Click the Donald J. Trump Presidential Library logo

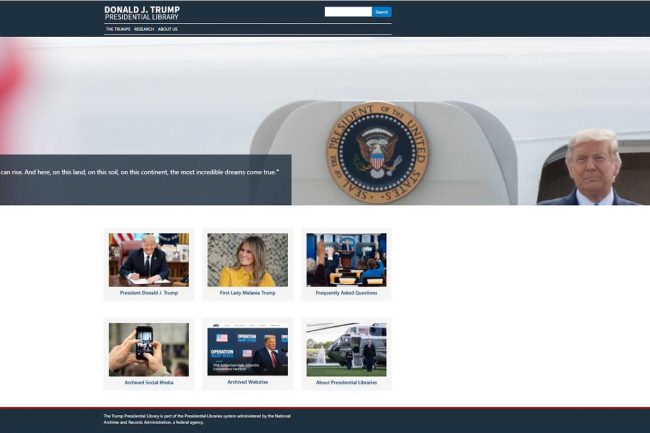(142, 13)
